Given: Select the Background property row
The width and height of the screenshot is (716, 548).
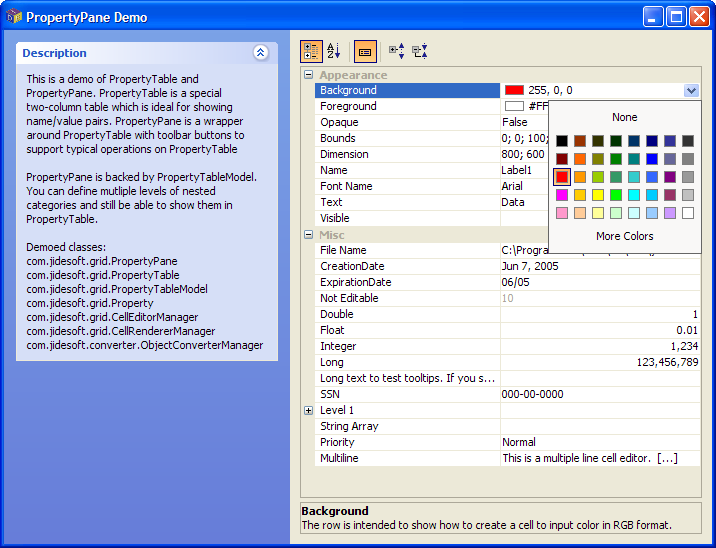Looking at the screenshot, I should 407,90.
